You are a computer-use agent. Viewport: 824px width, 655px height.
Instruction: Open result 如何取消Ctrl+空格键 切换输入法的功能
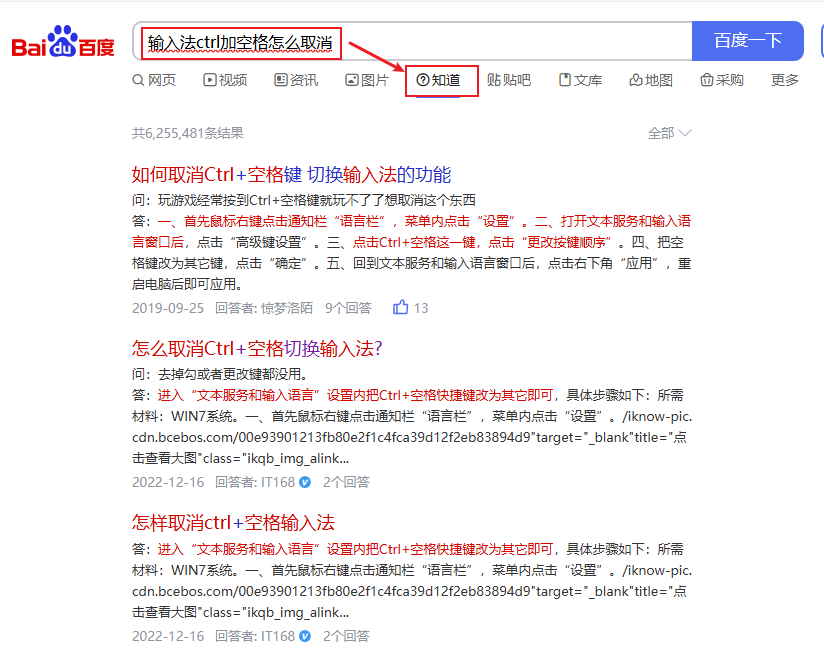[x=291, y=174]
